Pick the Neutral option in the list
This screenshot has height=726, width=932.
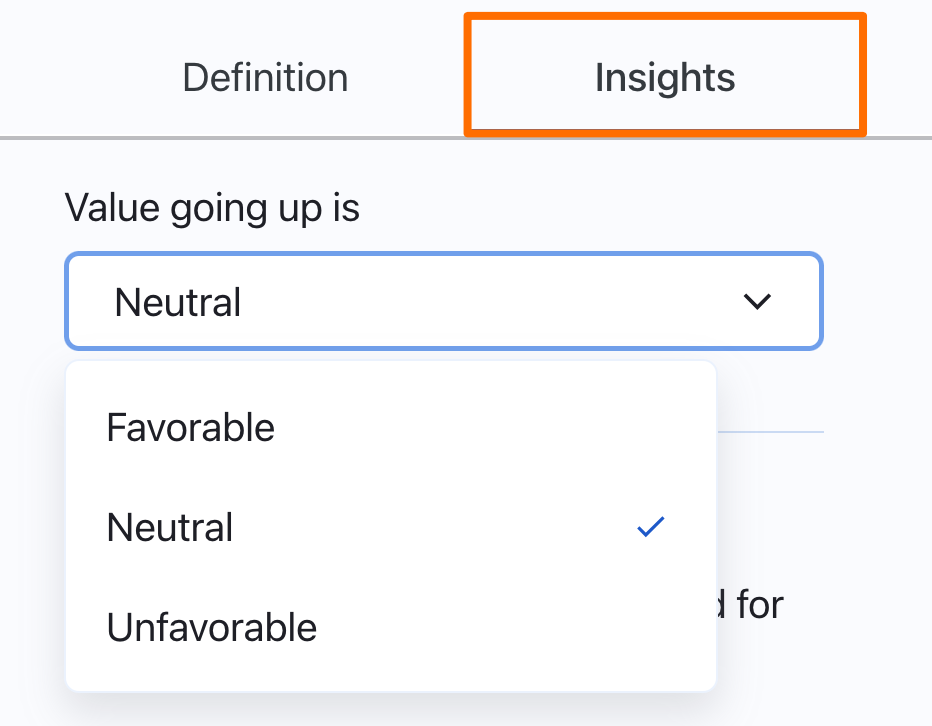(x=170, y=528)
